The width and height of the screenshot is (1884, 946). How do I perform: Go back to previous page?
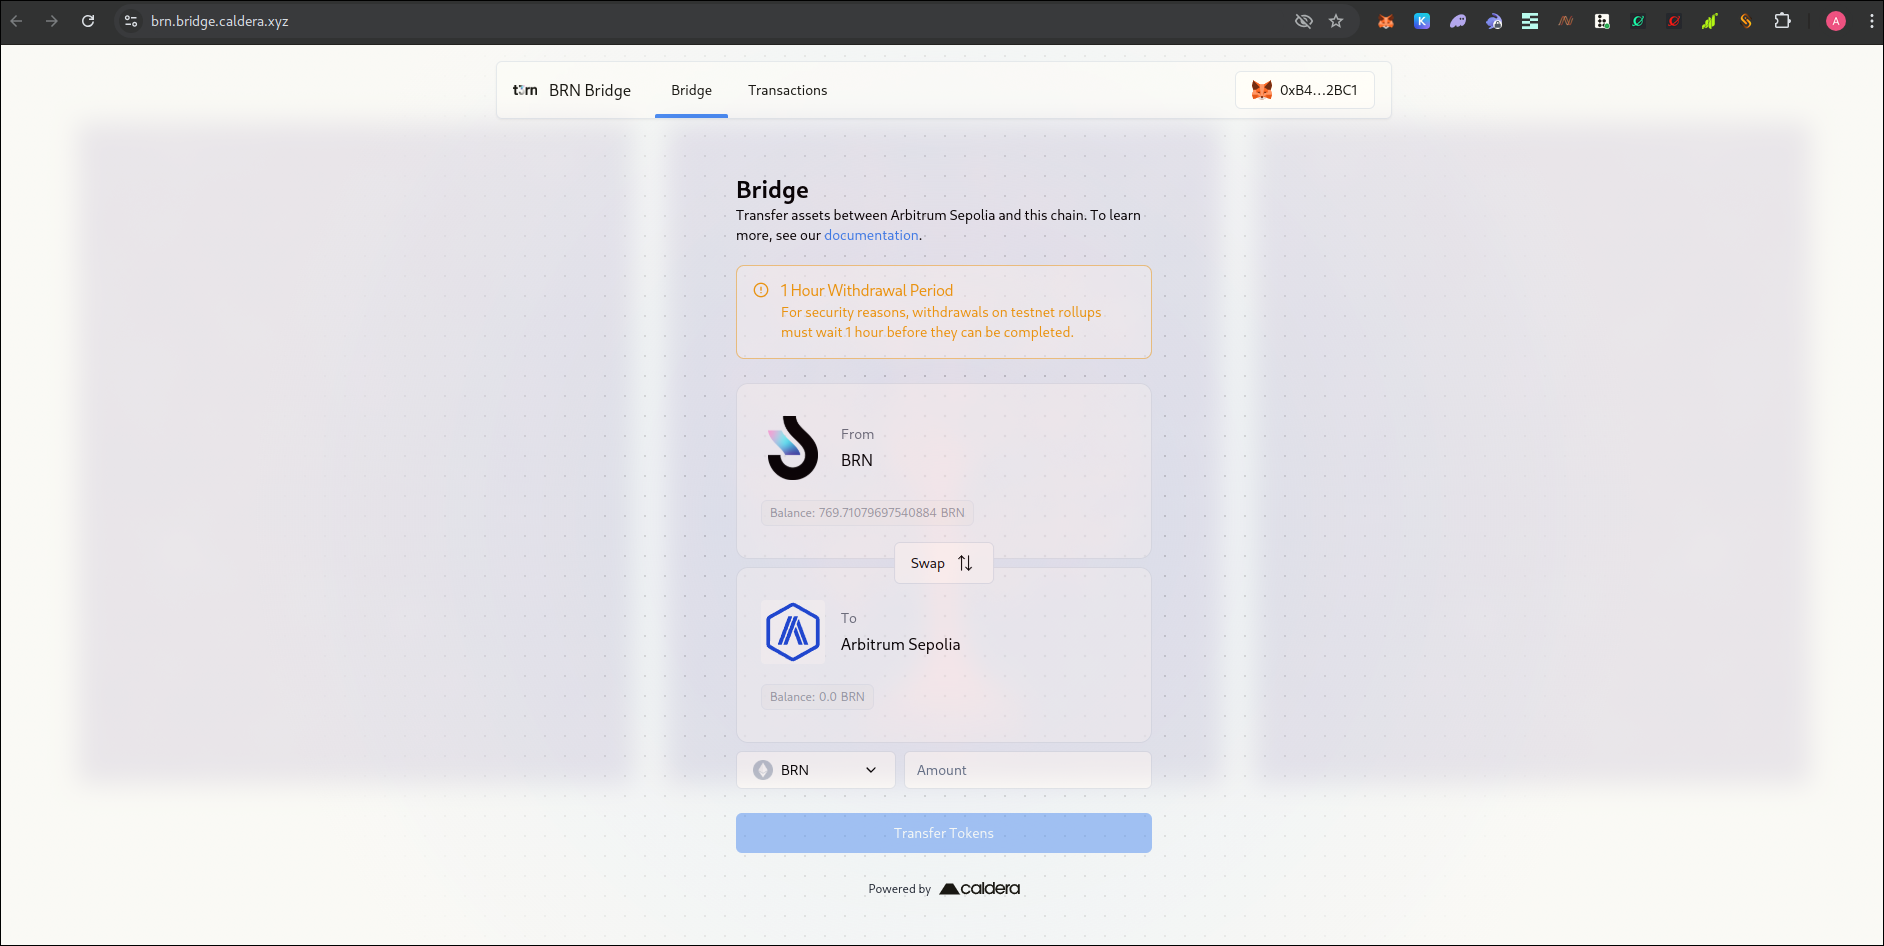(x=17, y=21)
